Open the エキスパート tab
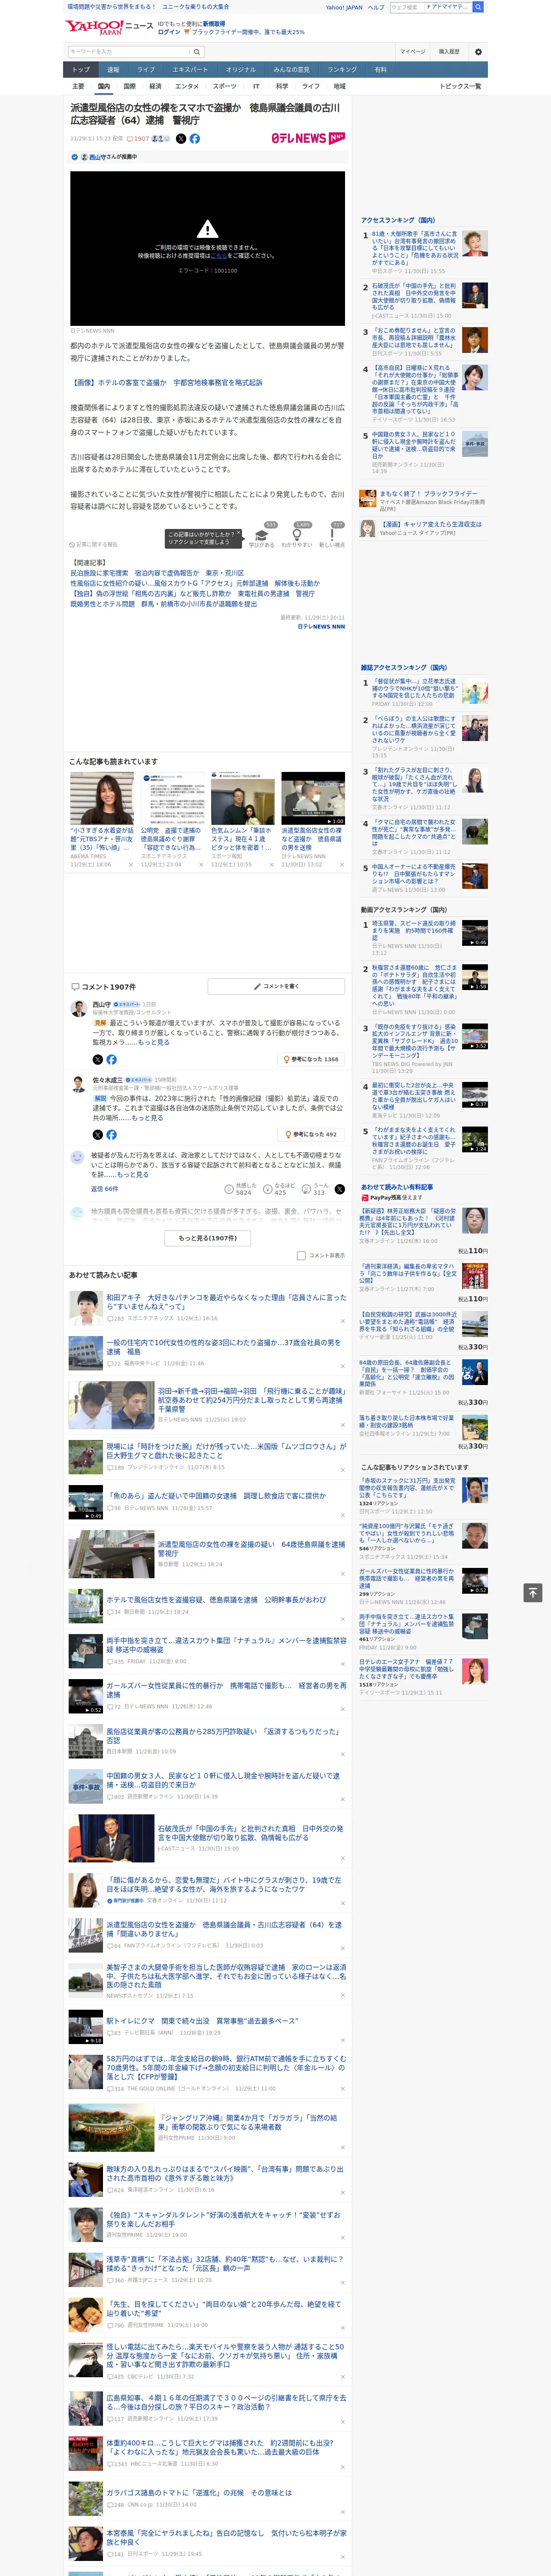The image size is (551, 2576). point(190,69)
